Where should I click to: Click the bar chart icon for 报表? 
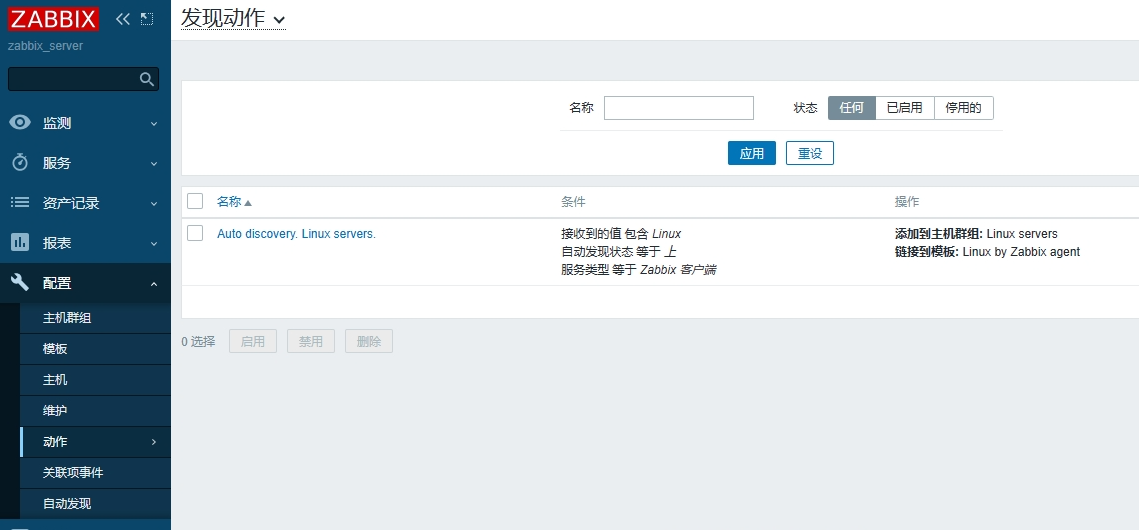click(20, 243)
